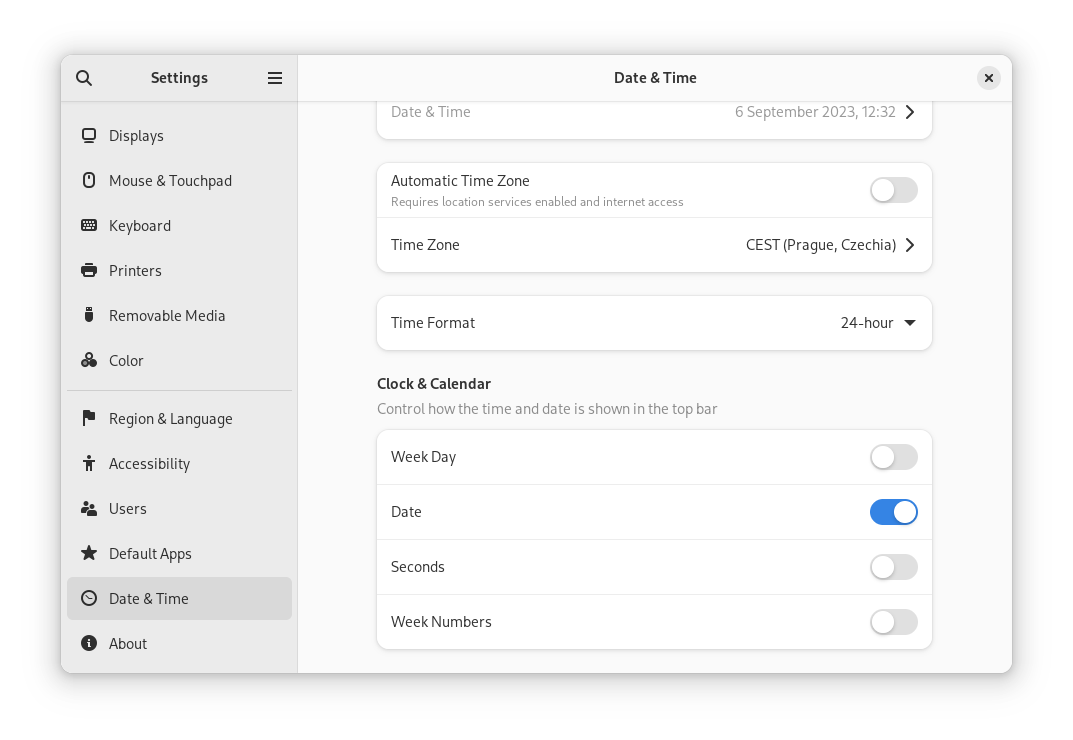Click the Printers icon in sidebar
Screen dimensions: 1073x740
[x=89, y=271]
